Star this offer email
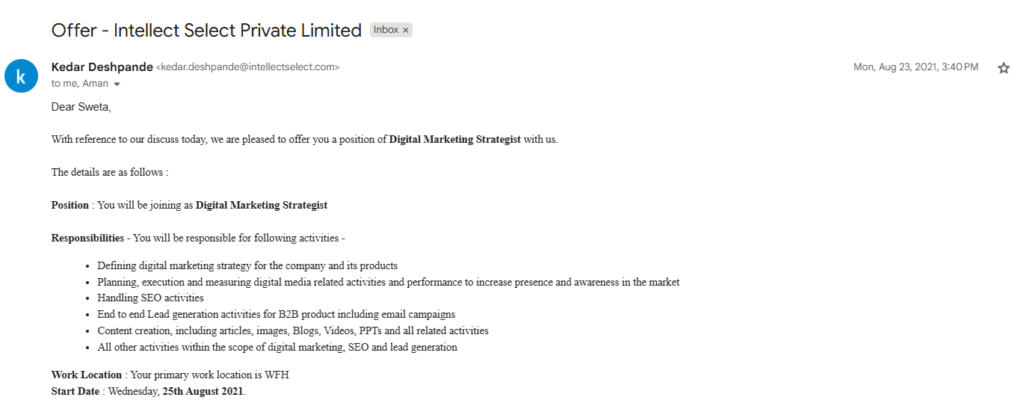This screenshot has width=1024, height=400. tap(1004, 68)
